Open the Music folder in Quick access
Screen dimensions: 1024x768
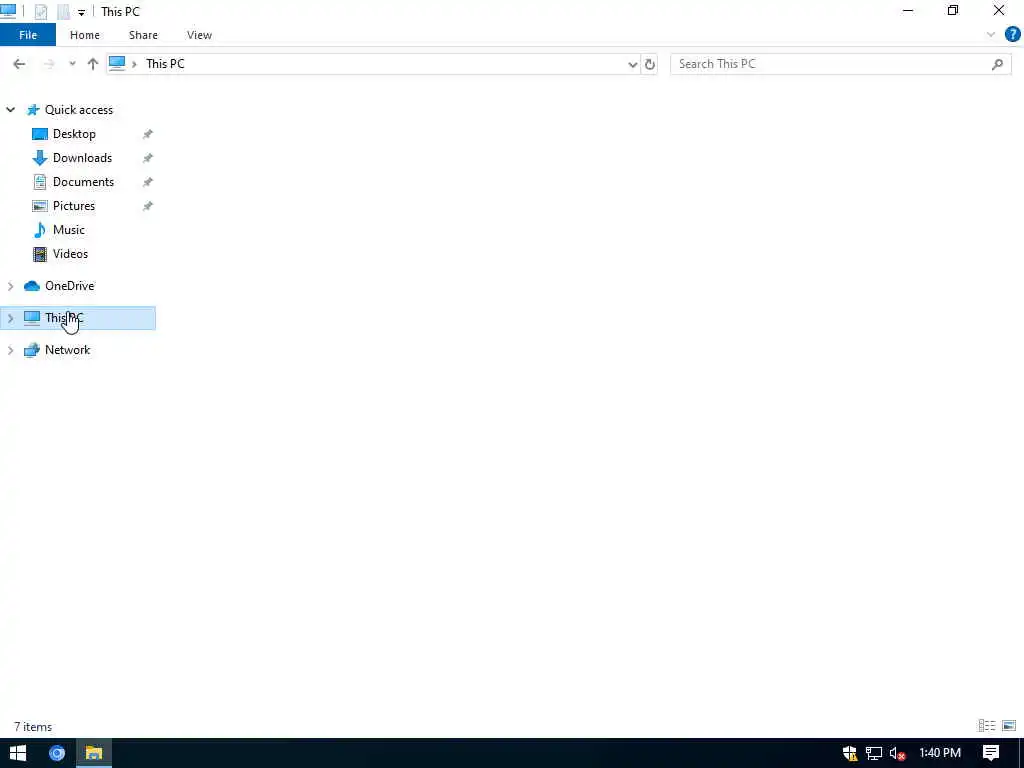(69, 230)
